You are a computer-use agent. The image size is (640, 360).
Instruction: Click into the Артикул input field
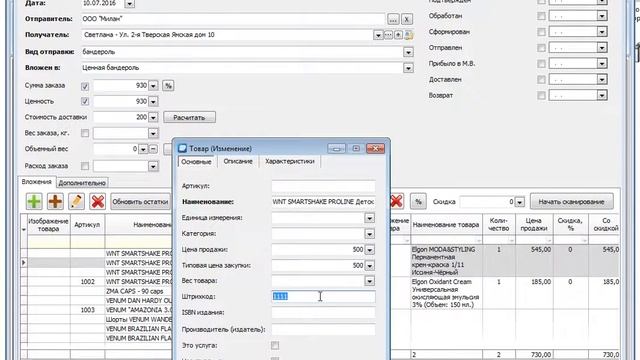coord(323,186)
